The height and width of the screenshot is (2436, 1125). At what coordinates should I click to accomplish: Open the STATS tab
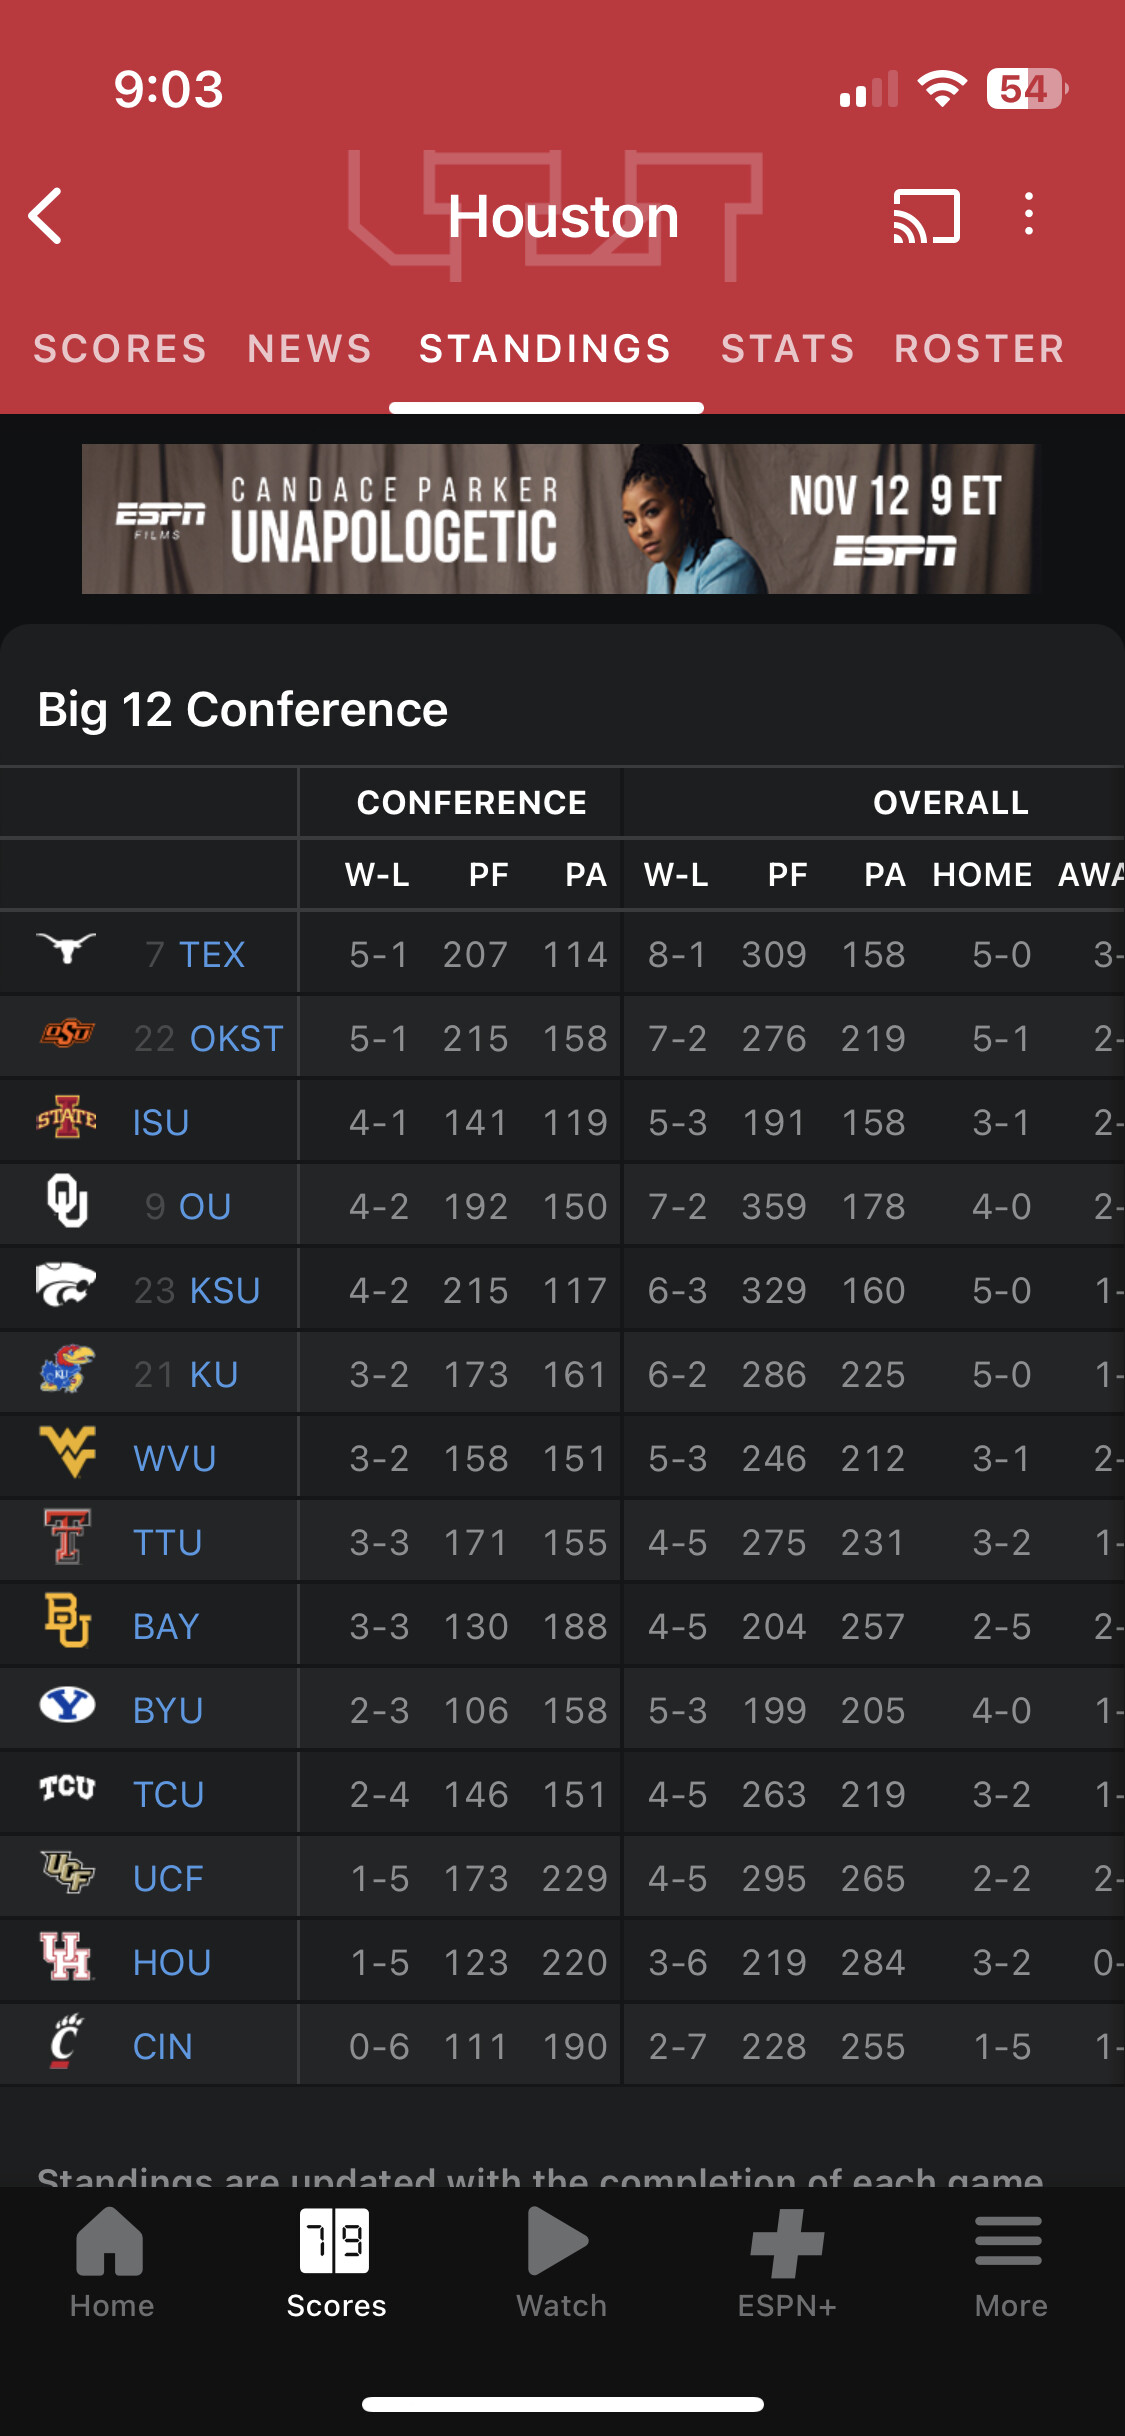pos(788,349)
